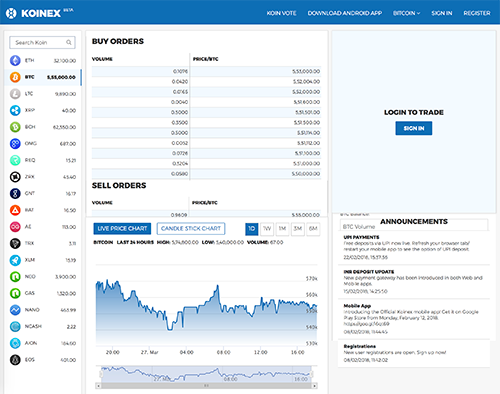Switch to Candle Stick Chart
500x394 pixels.
pos(191,228)
